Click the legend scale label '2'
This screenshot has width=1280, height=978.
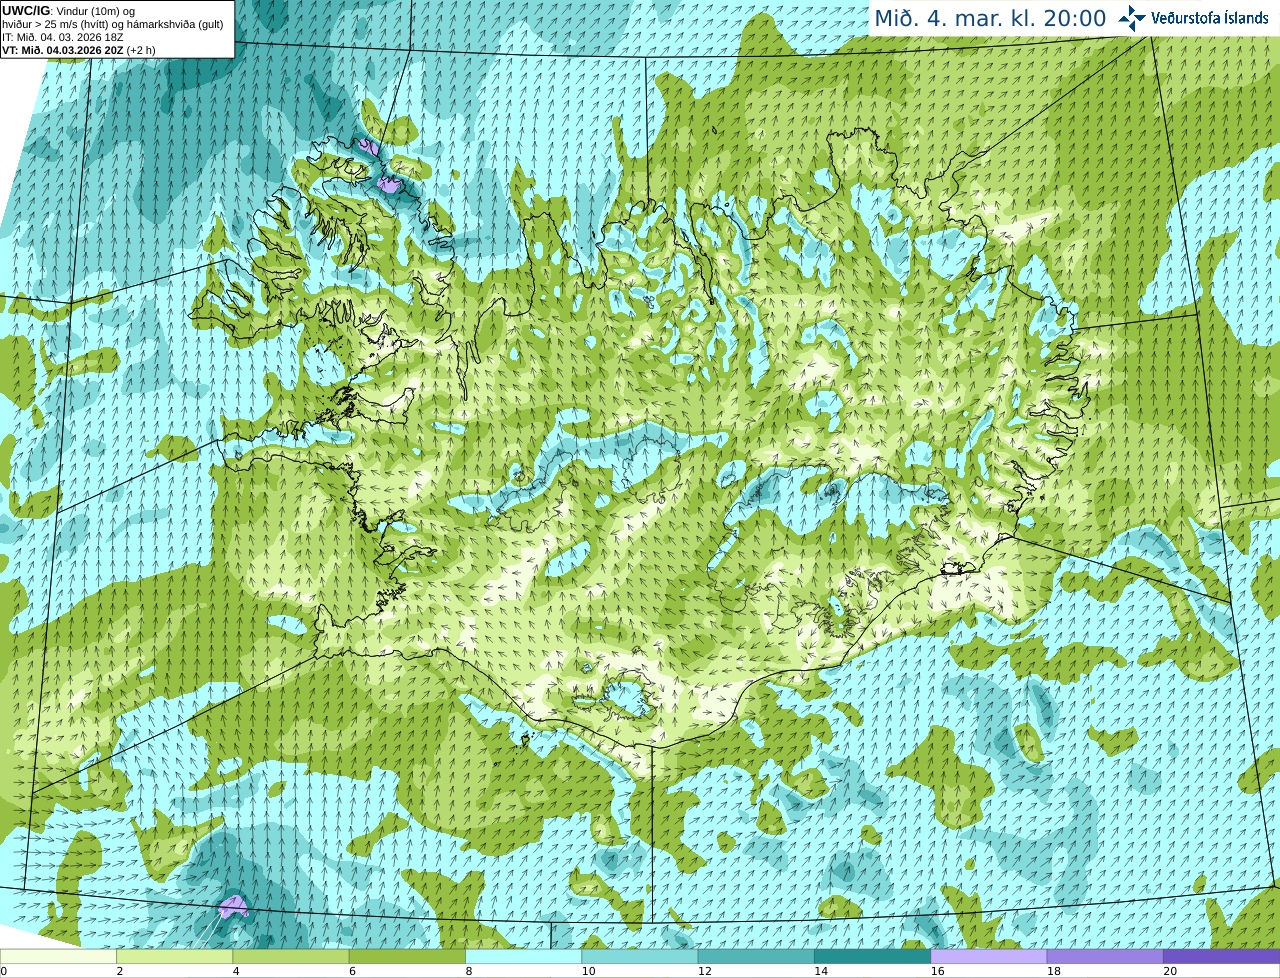119,971
